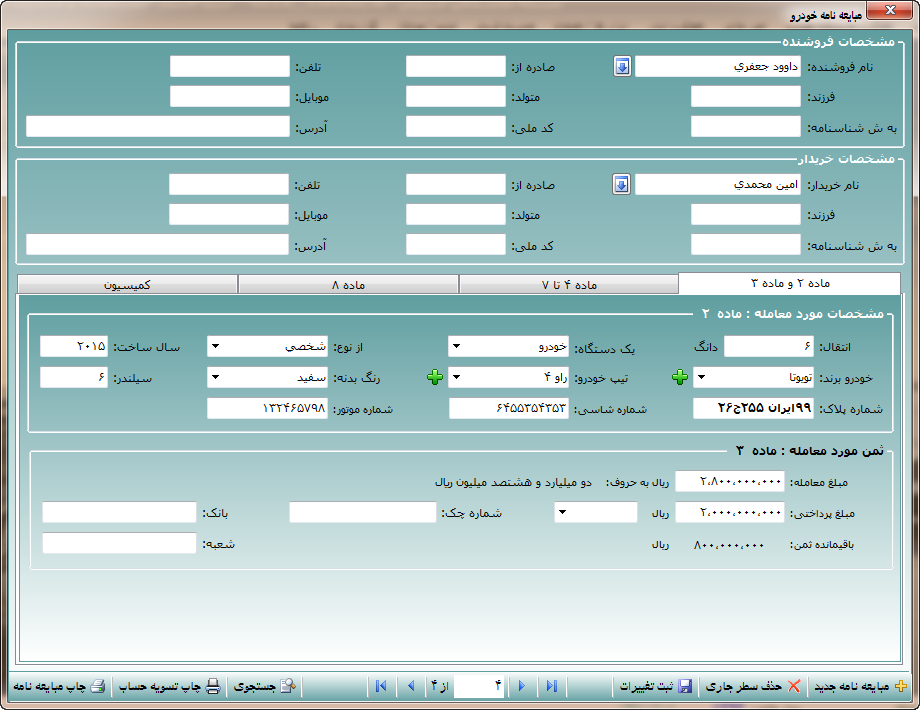Image resolution: width=920 pixels, height=710 pixels.
Task: Click the شماره چک input field
Action: pos(362,513)
